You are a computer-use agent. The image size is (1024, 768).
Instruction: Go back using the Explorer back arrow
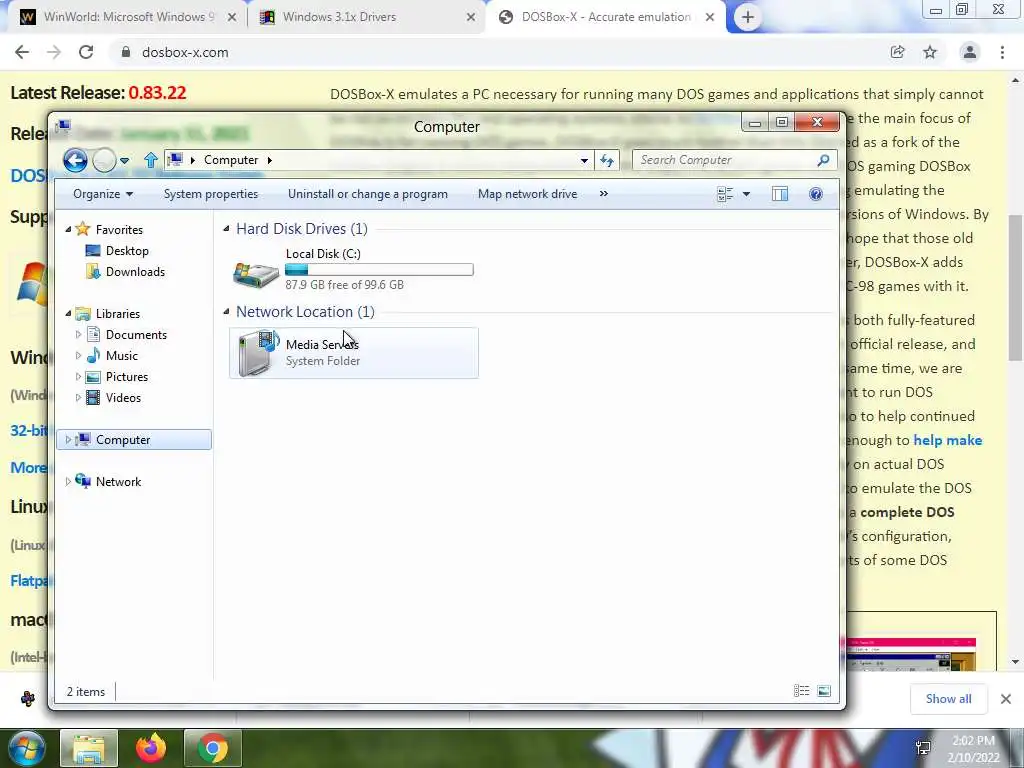tap(75, 160)
